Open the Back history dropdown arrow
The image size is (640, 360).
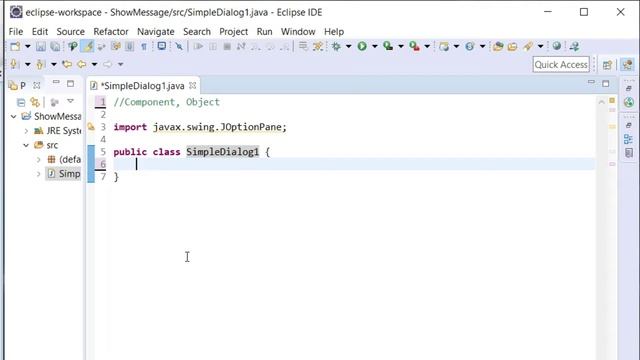(94, 64)
